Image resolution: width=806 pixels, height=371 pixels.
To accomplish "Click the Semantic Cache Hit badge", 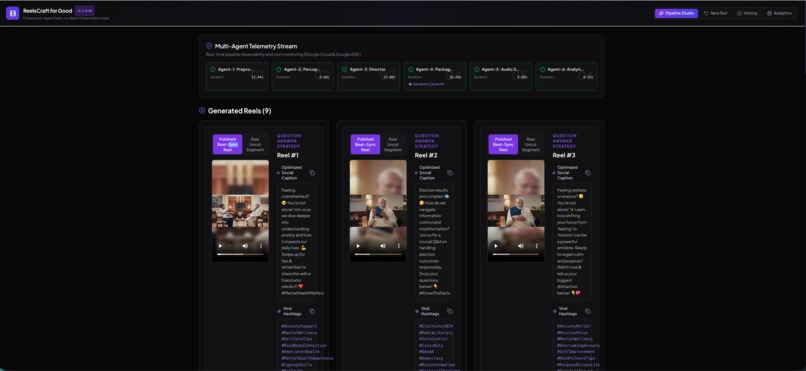I will [x=426, y=84].
